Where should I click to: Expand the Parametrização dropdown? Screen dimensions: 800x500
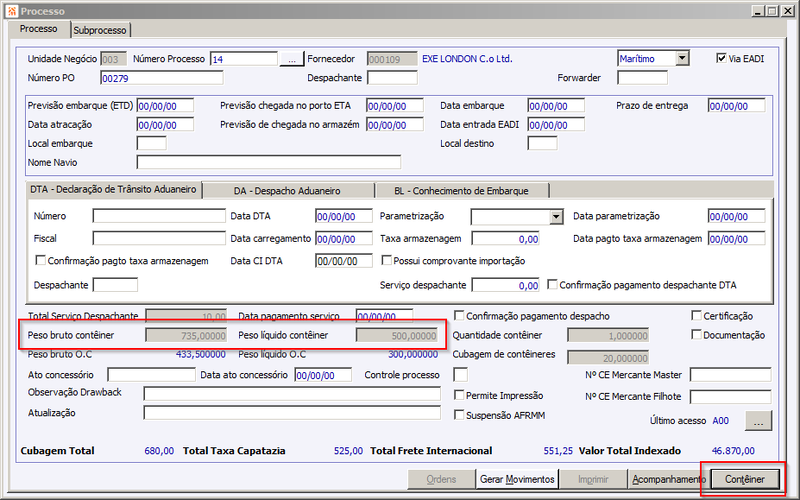(x=557, y=216)
